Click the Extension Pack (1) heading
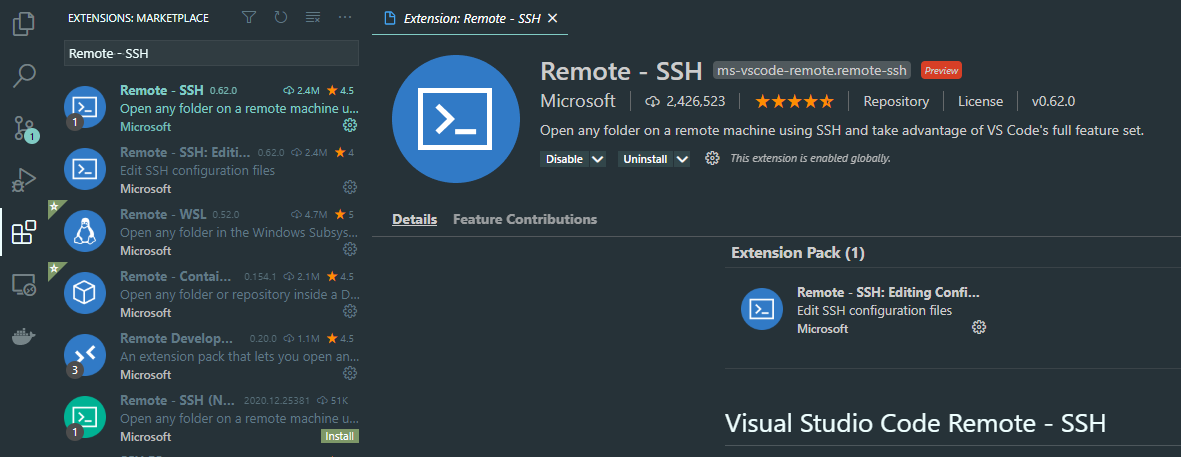 pos(798,253)
